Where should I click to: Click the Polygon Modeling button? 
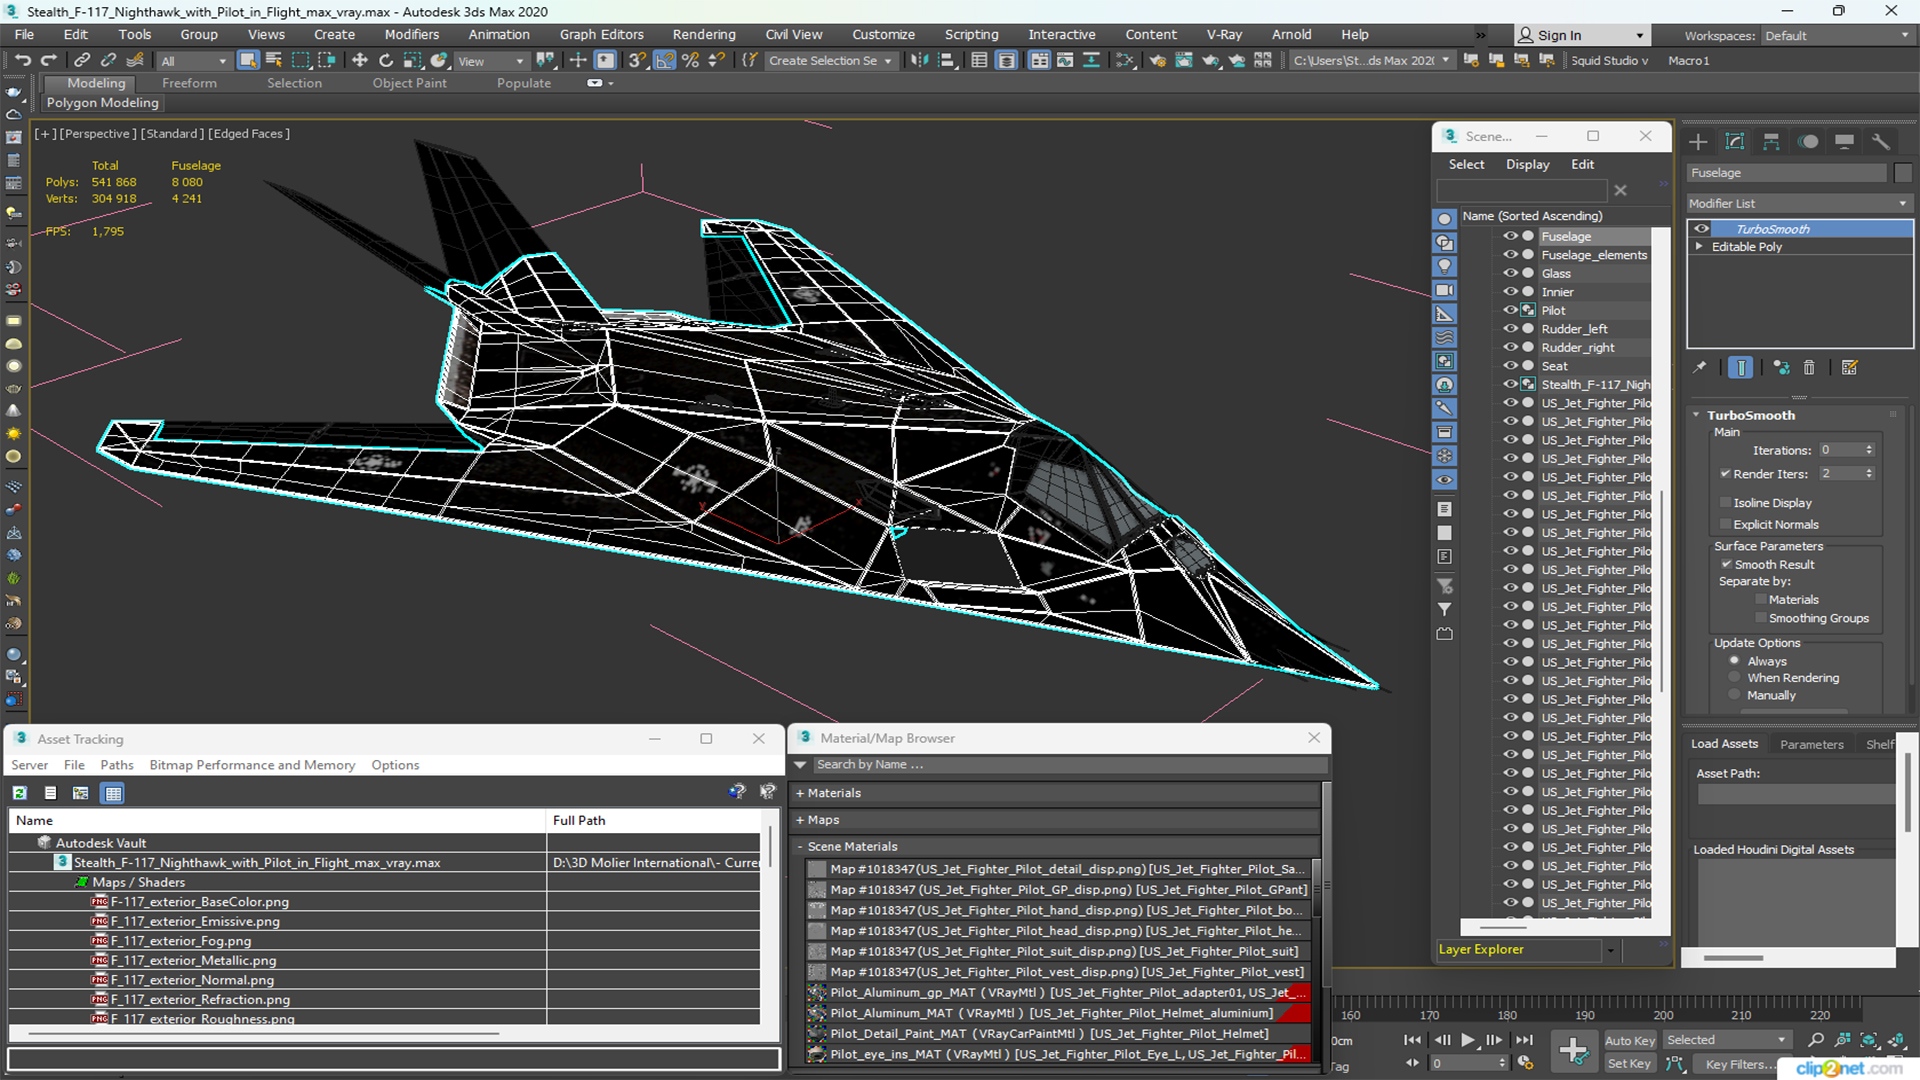click(102, 103)
